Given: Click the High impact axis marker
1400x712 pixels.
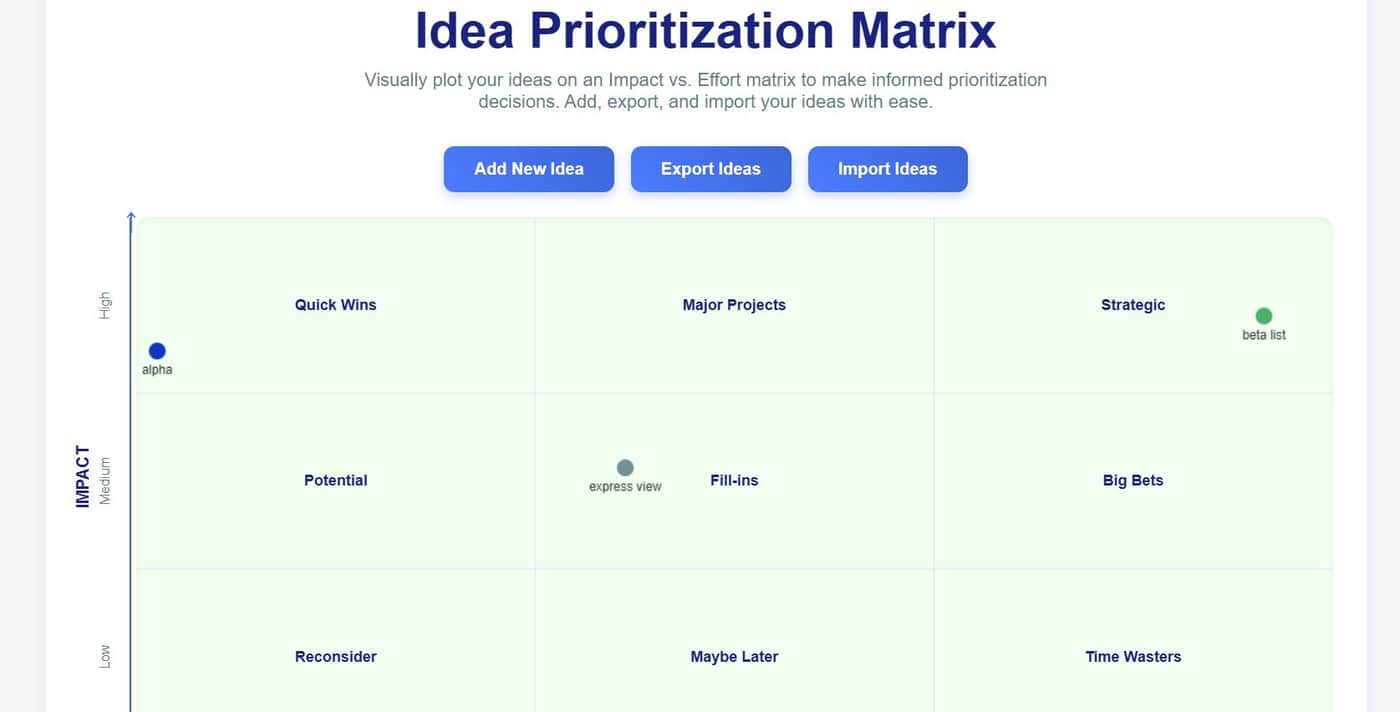Looking at the screenshot, I should pos(105,306).
